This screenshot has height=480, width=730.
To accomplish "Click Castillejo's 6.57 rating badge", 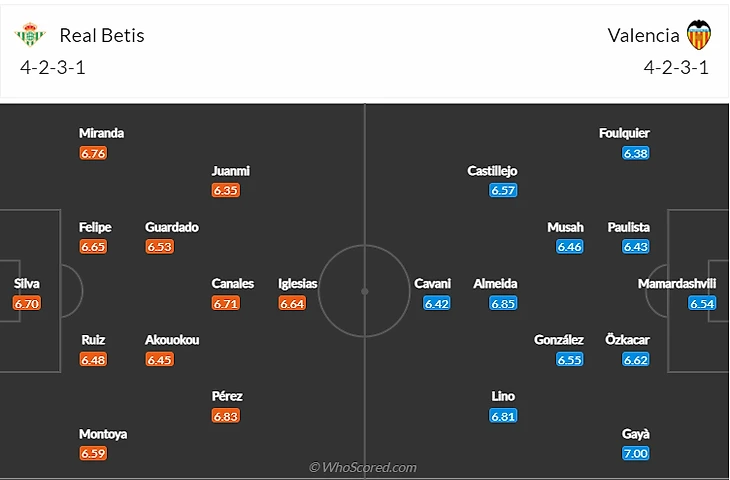I will tap(503, 190).
